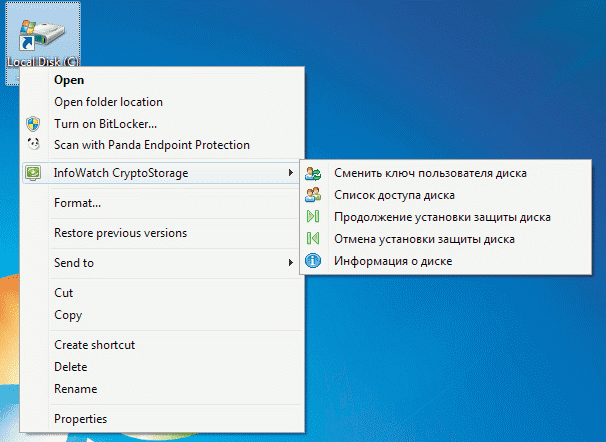This screenshot has width=606, height=442.
Task: Click the Local Disk (C) desktop shortcut icon
Action: pyautogui.click(x=43, y=36)
